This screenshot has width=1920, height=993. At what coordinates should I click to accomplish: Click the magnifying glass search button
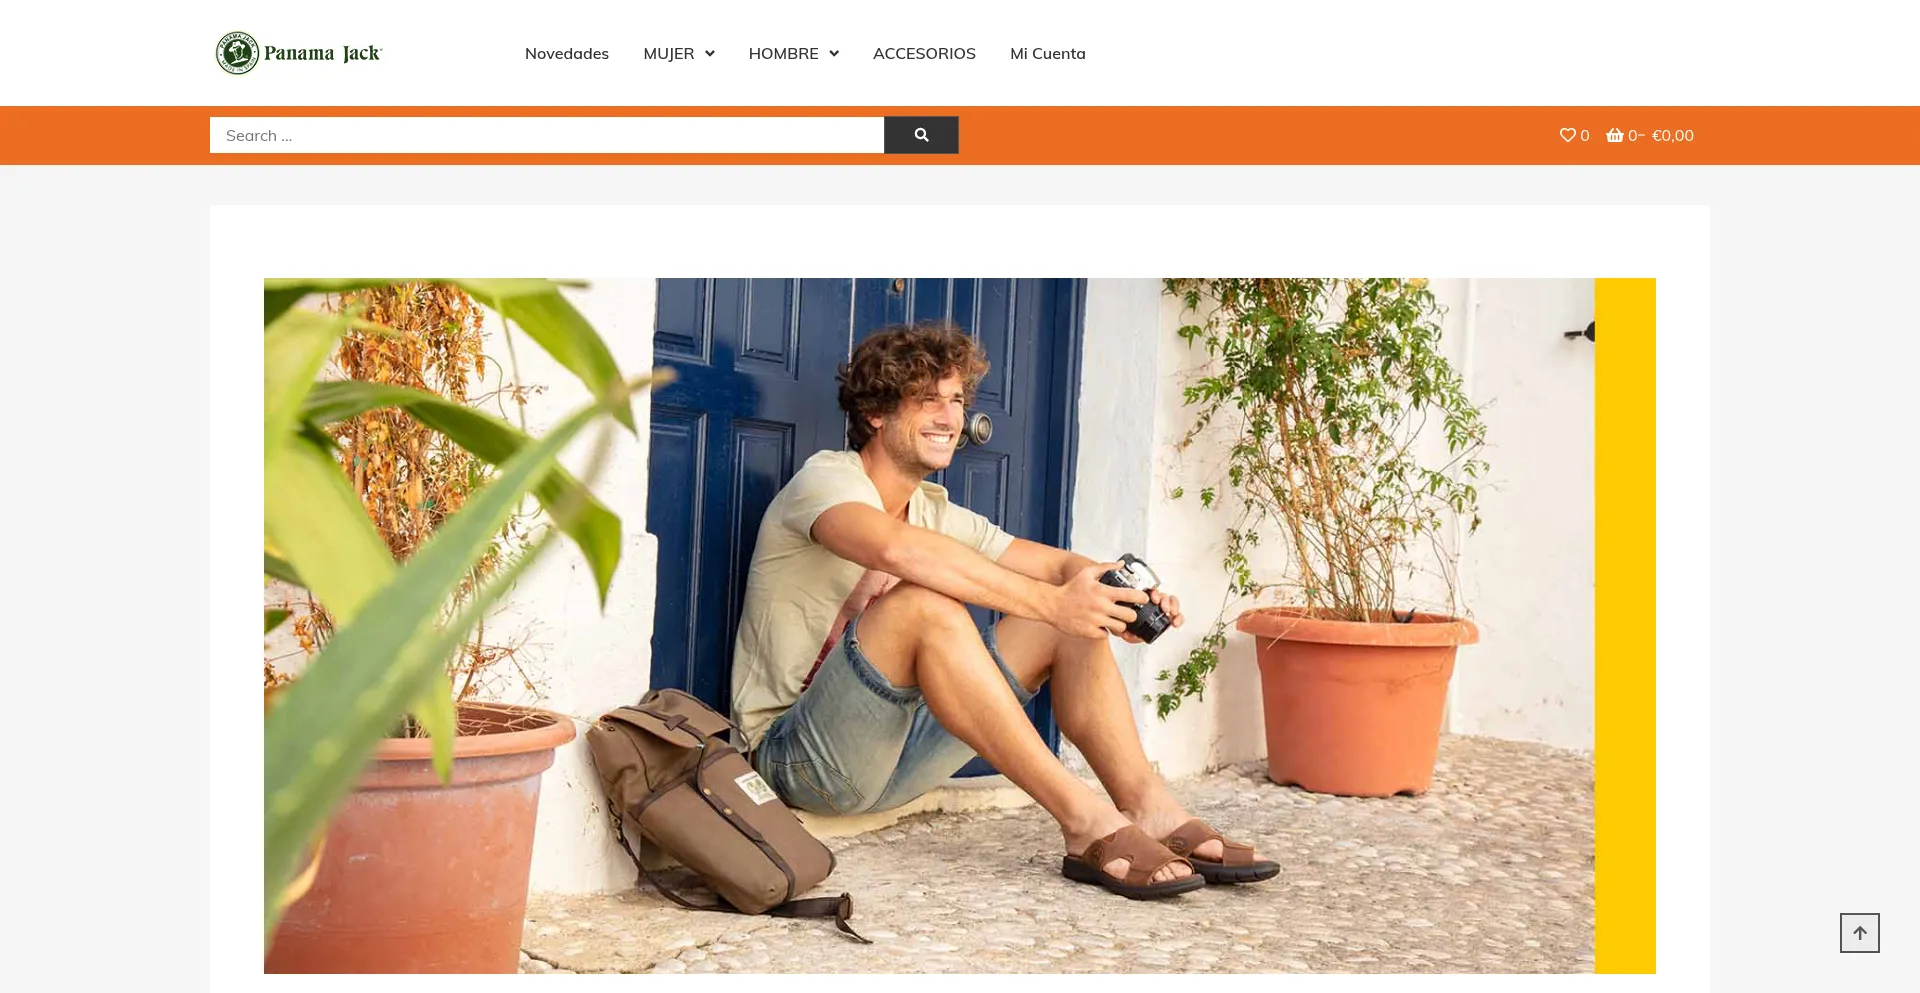(921, 135)
